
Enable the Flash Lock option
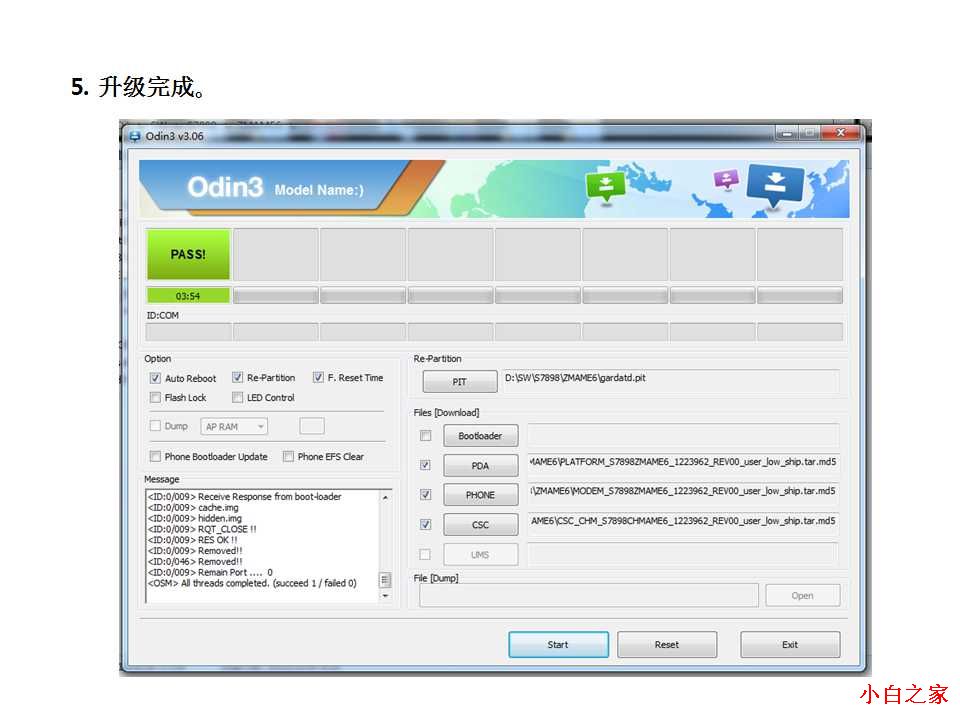[156, 398]
